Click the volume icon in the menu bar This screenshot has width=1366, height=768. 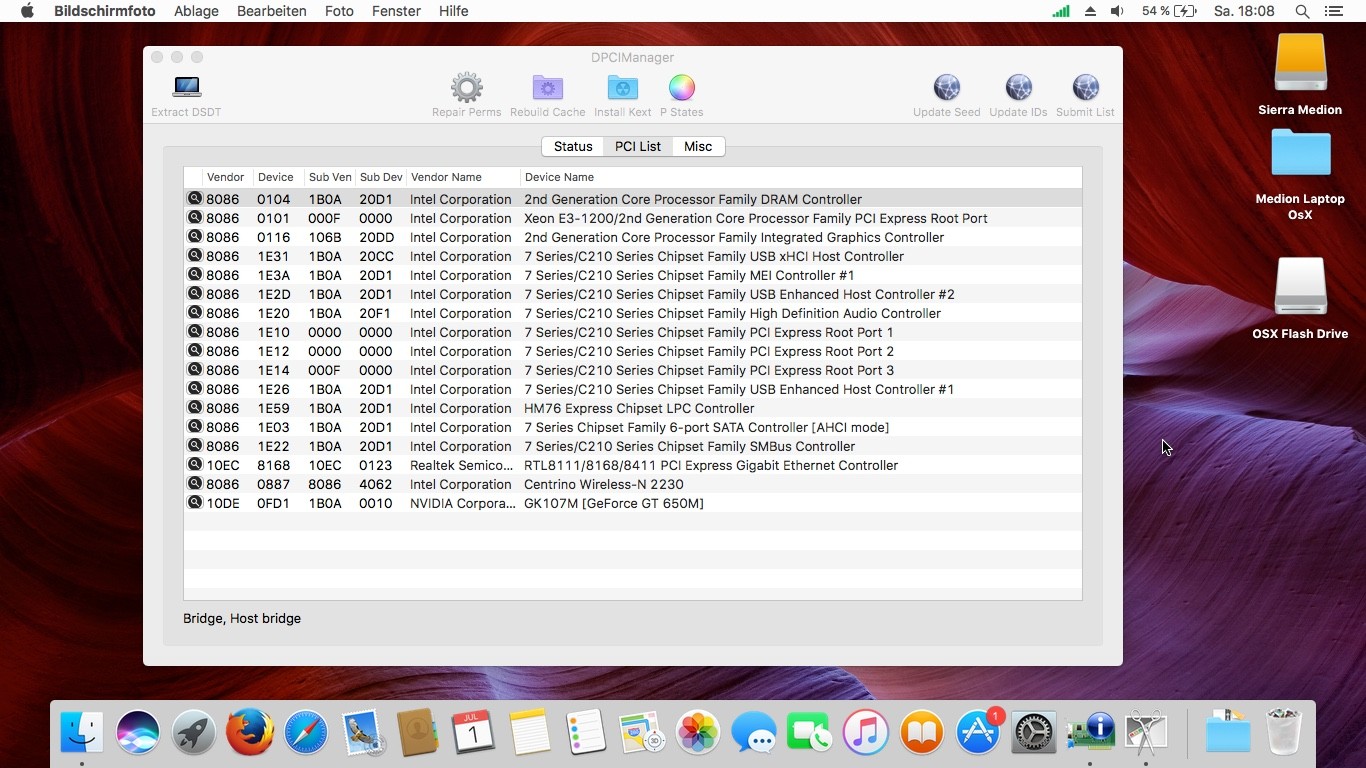pyautogui.click(x=1117, y=11)
